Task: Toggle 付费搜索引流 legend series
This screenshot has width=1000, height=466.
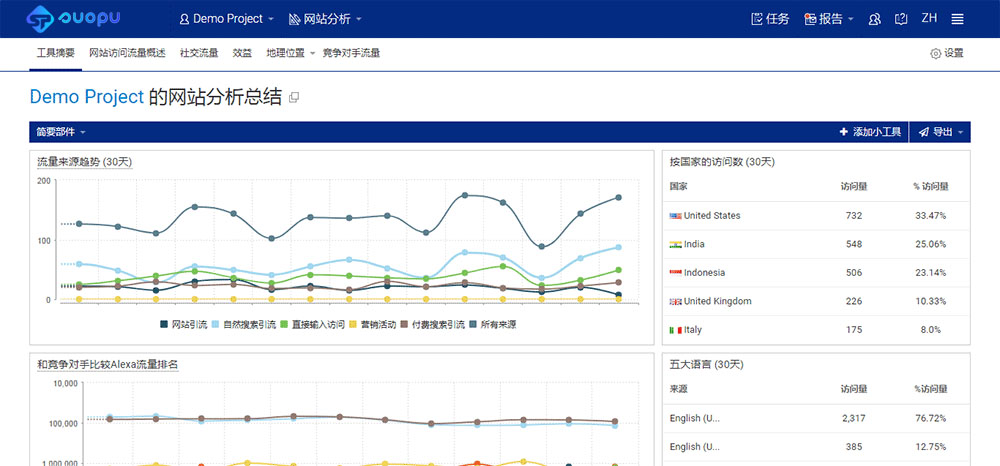Action: point(432,324)
